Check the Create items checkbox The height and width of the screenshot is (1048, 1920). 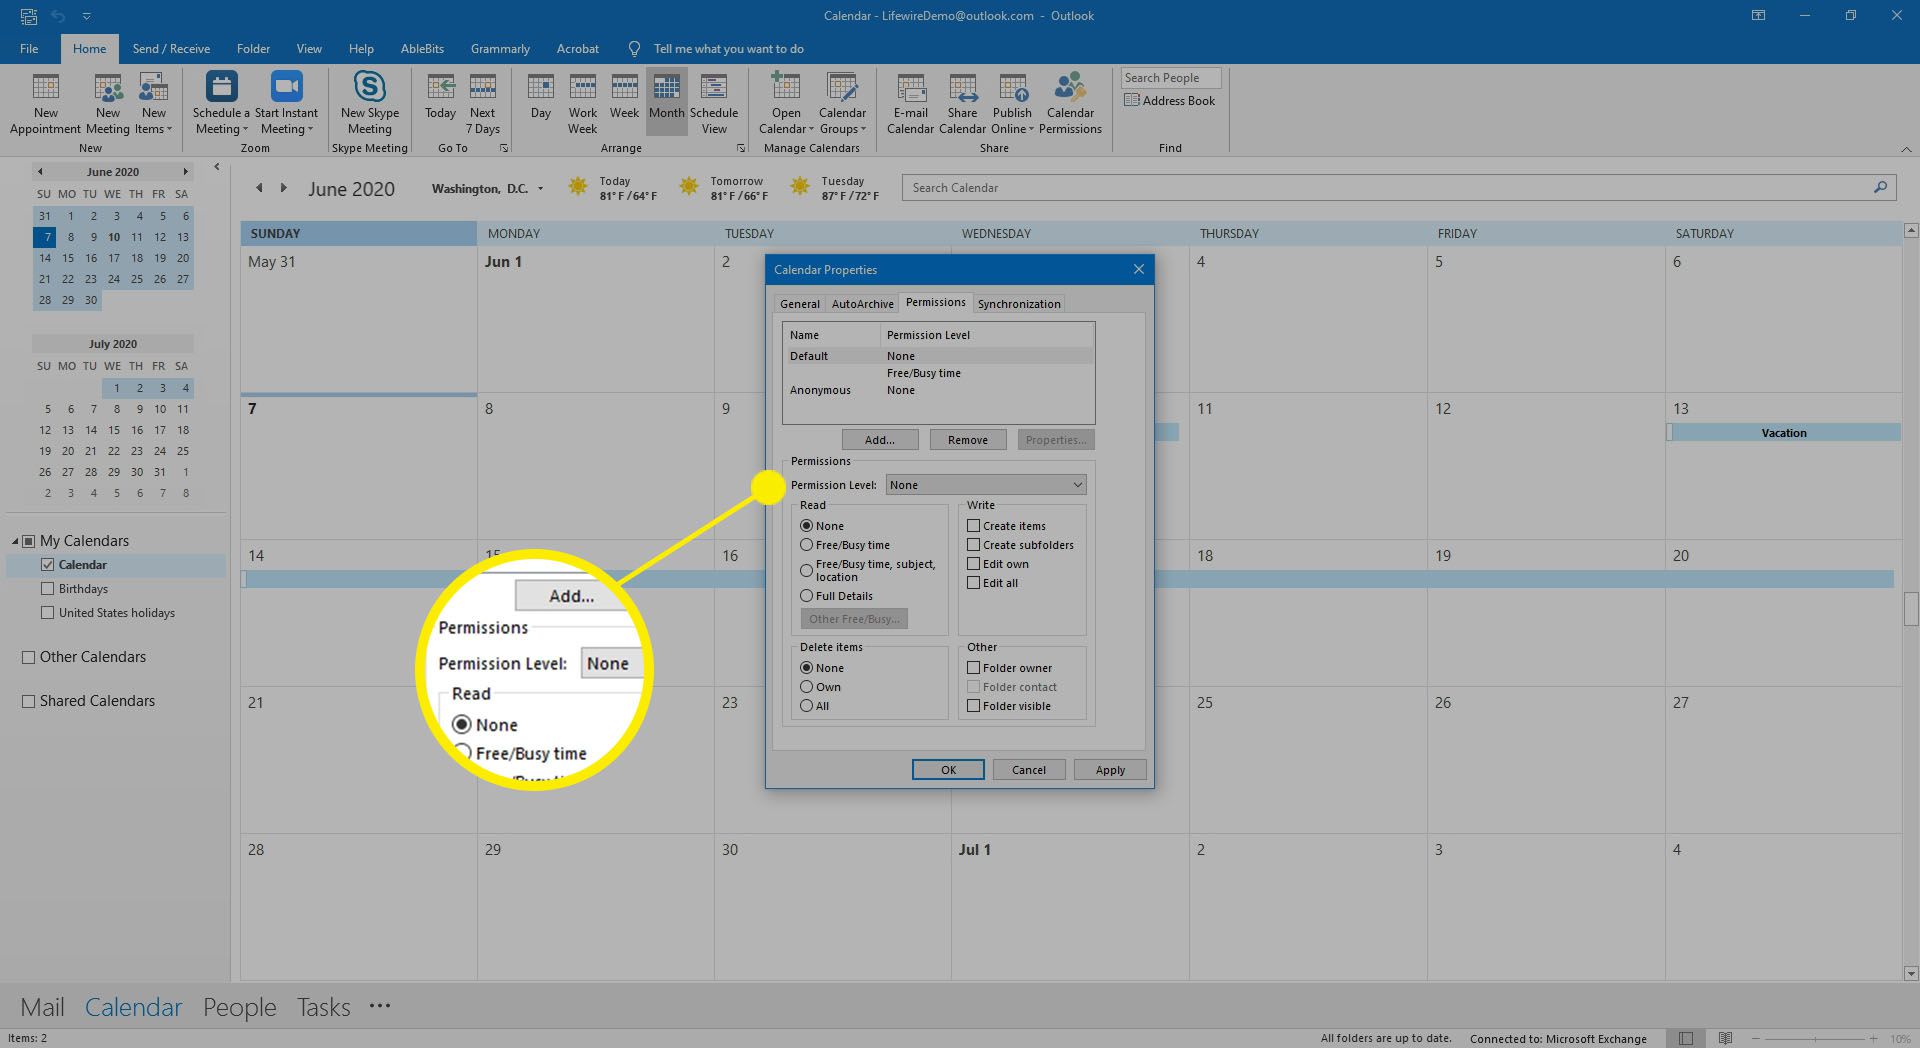(973, 526)
